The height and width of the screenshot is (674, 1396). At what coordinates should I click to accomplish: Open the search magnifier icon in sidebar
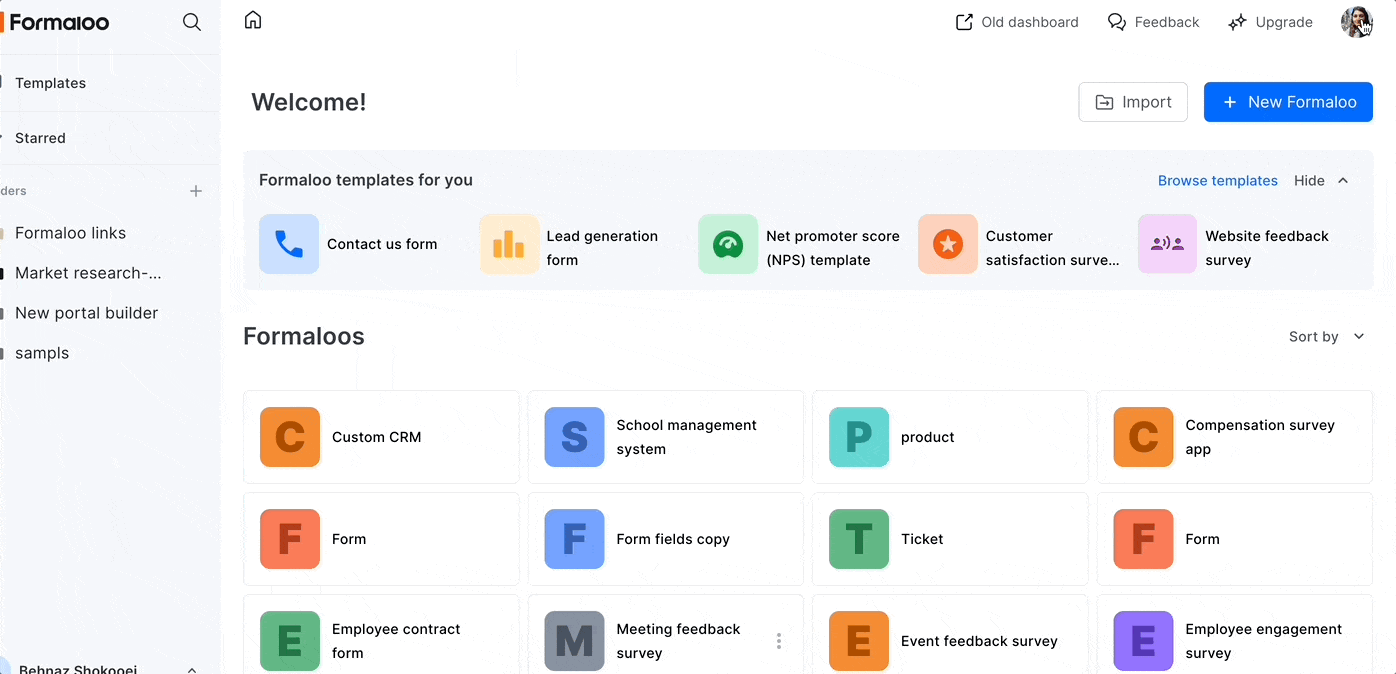click(192, 22)
